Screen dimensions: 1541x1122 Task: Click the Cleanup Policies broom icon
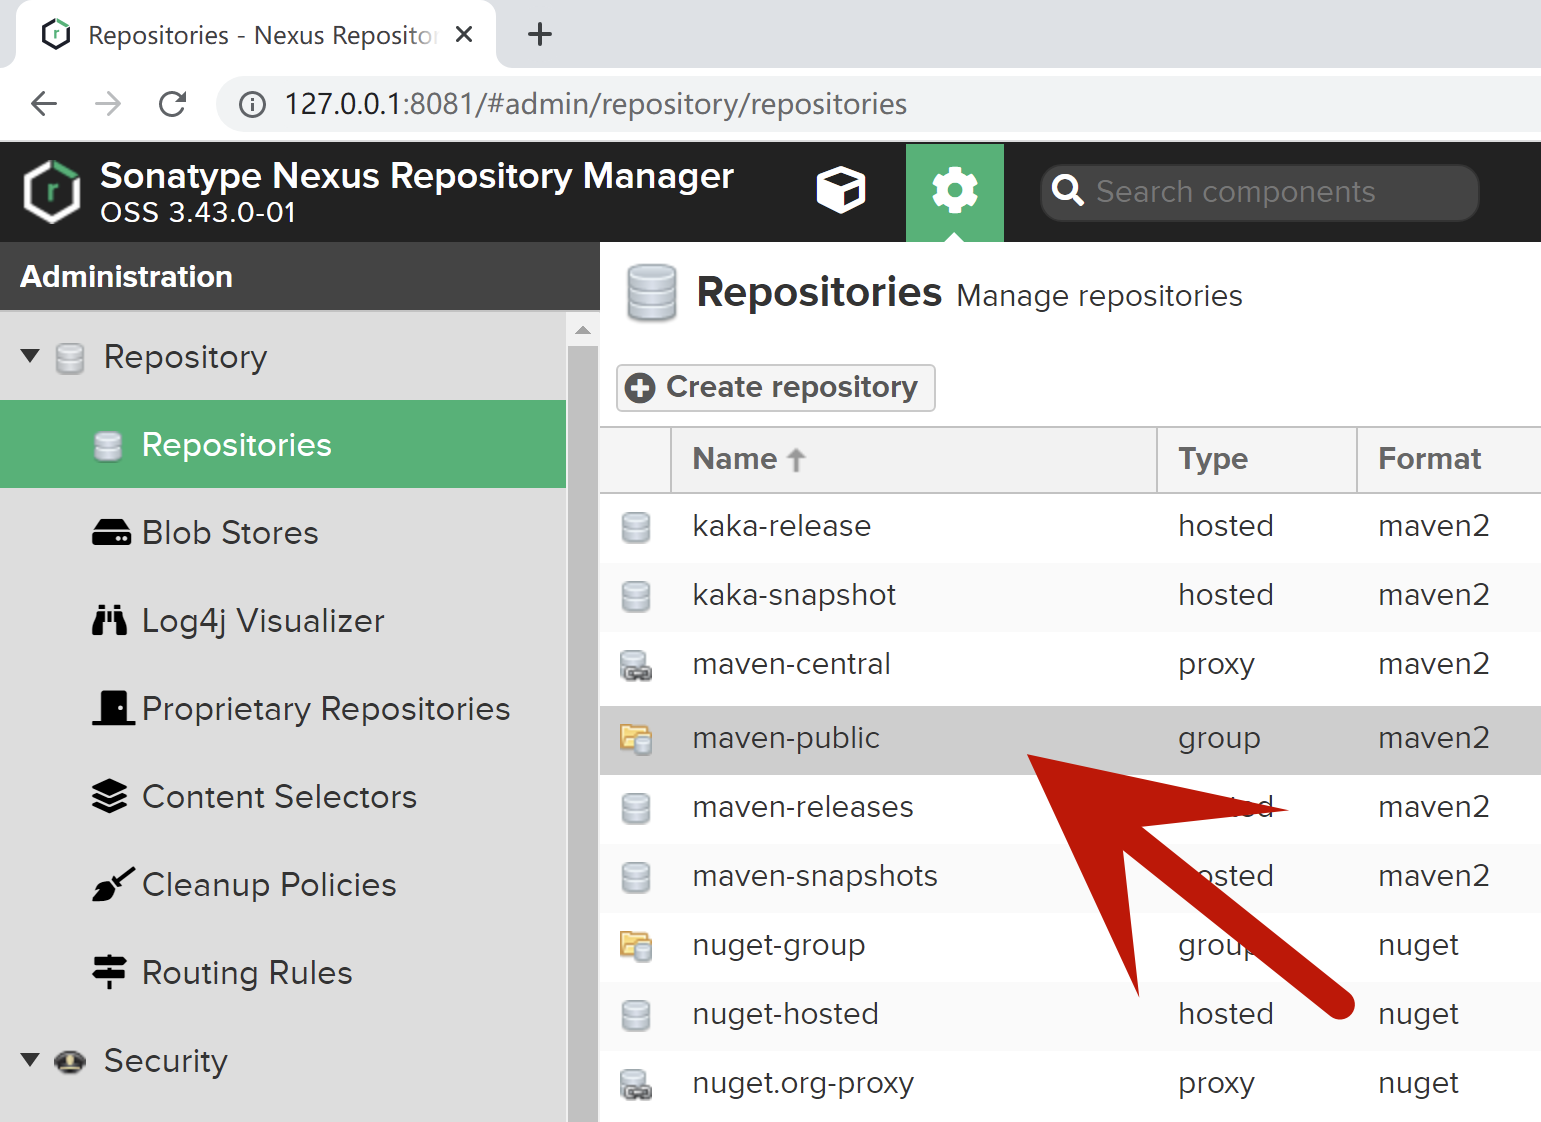[112, 885]
